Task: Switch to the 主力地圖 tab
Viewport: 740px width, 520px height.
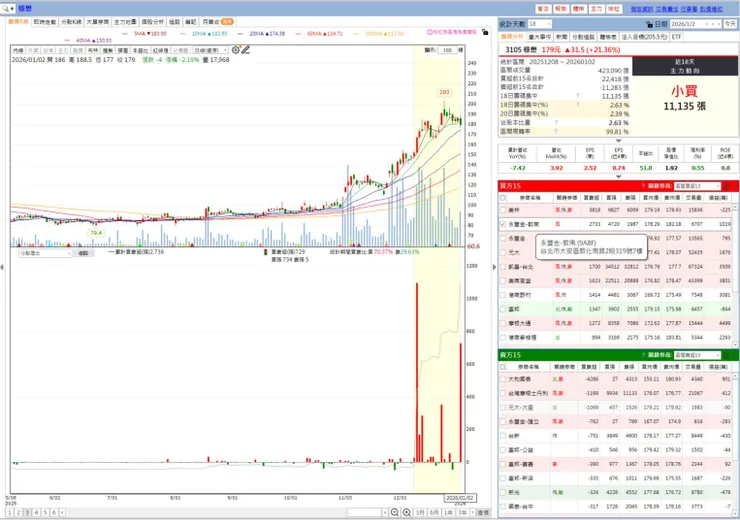Action: click(x=125, y=22)
